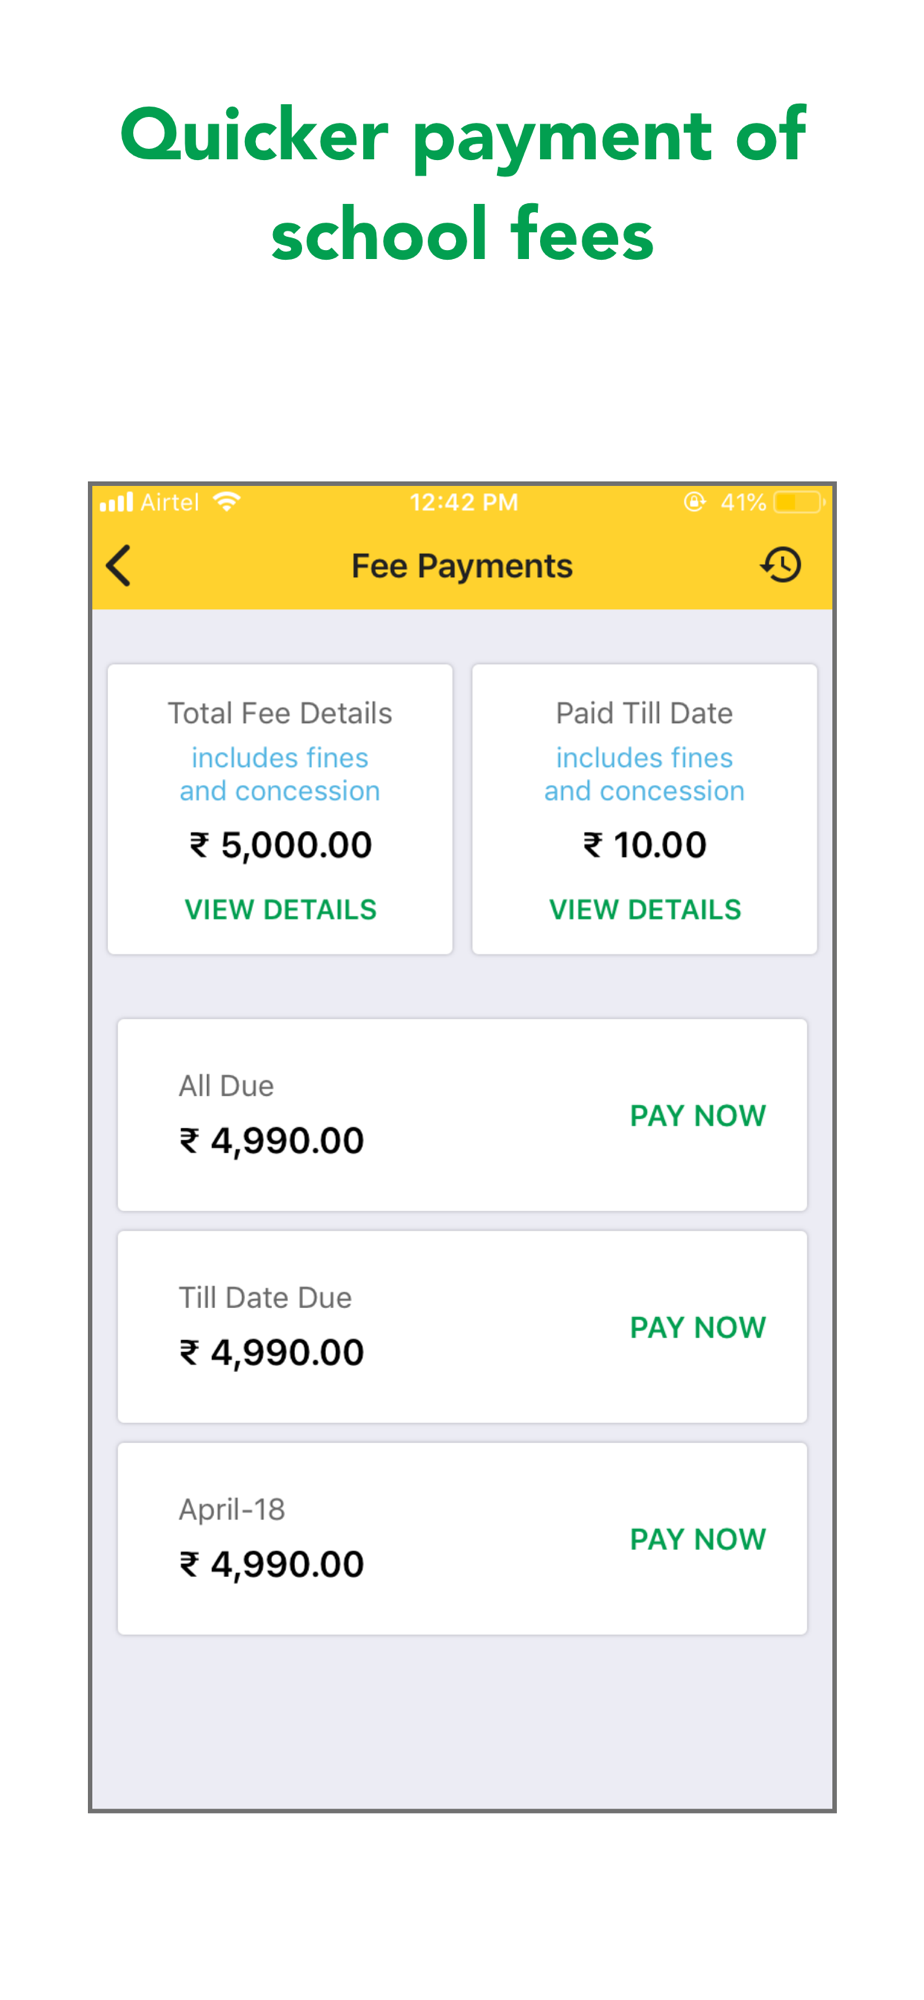Open the Till Date Due row

[x=462, y=1327]
